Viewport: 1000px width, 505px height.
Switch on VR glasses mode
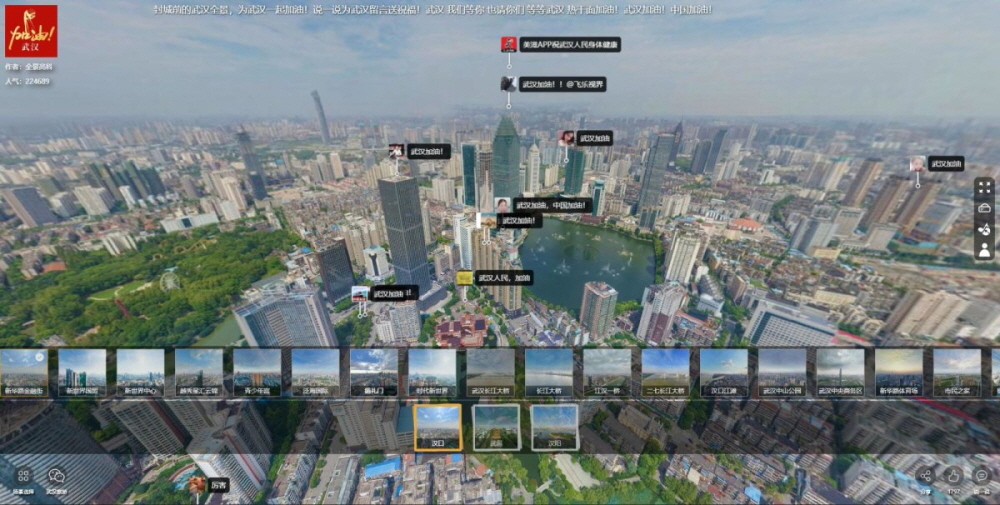984,208
